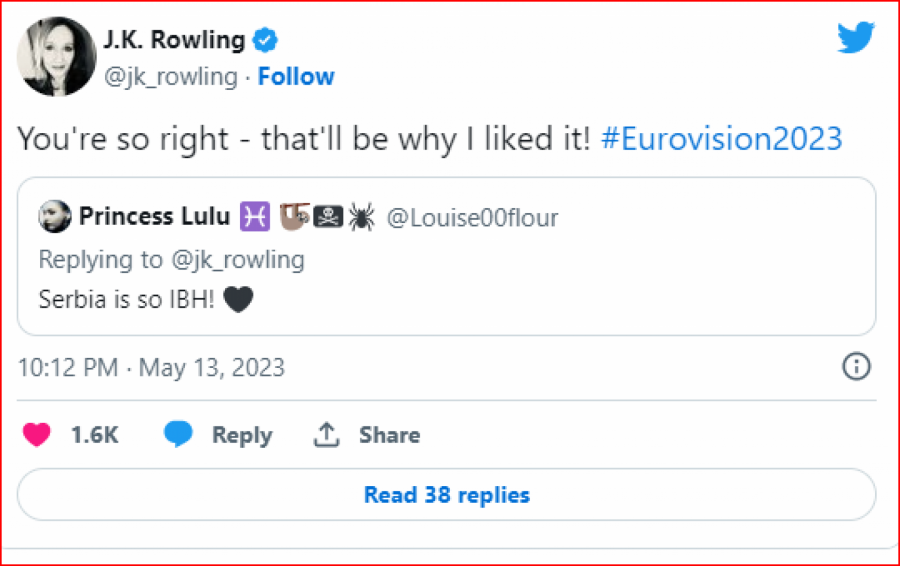Open the quoted tweet text 'Serbia is so IBH!'
900x566 pixels.
click(127, 299)
